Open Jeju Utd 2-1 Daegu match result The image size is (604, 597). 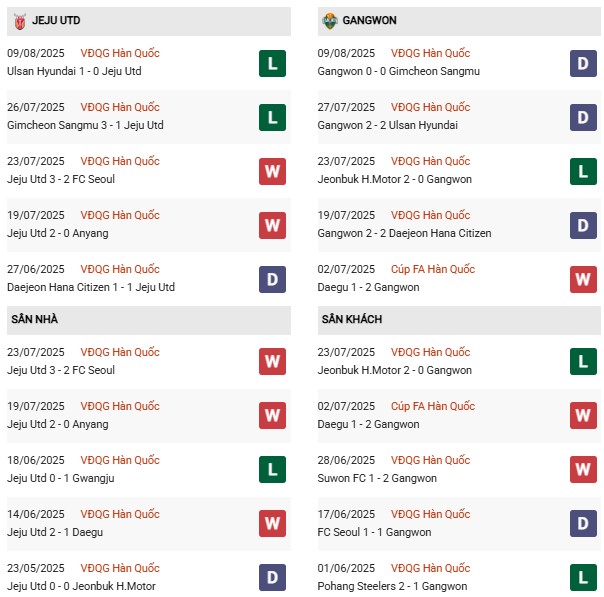pyautogui.click(x=55, y=532)
